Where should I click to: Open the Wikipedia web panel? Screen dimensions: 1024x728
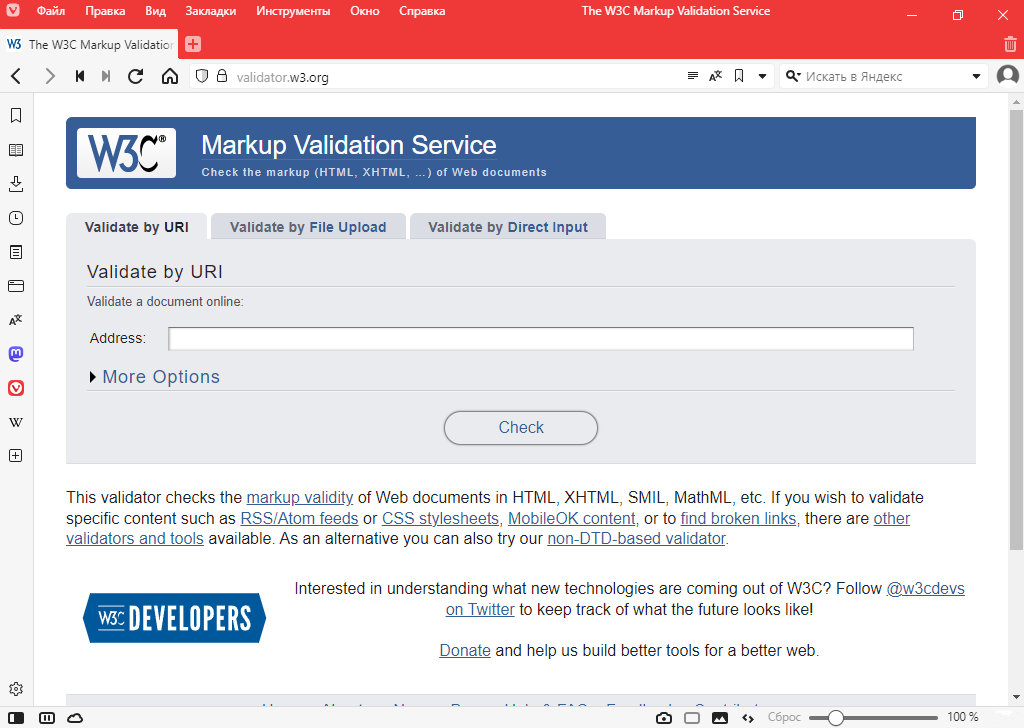(x=16, y=422)
